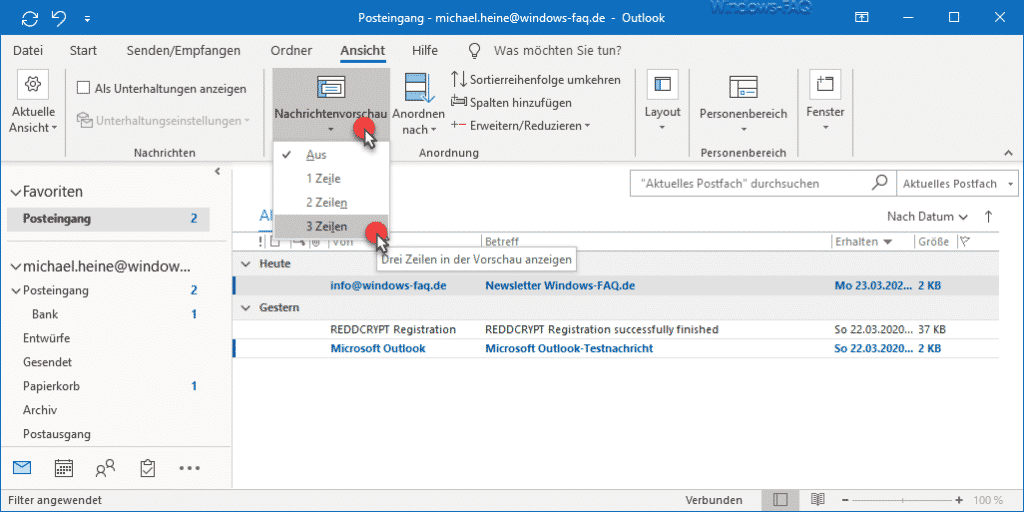This screenshot has height=512, width=1024.
Task: Switch to Mail view icon
Action: (22, 468)
